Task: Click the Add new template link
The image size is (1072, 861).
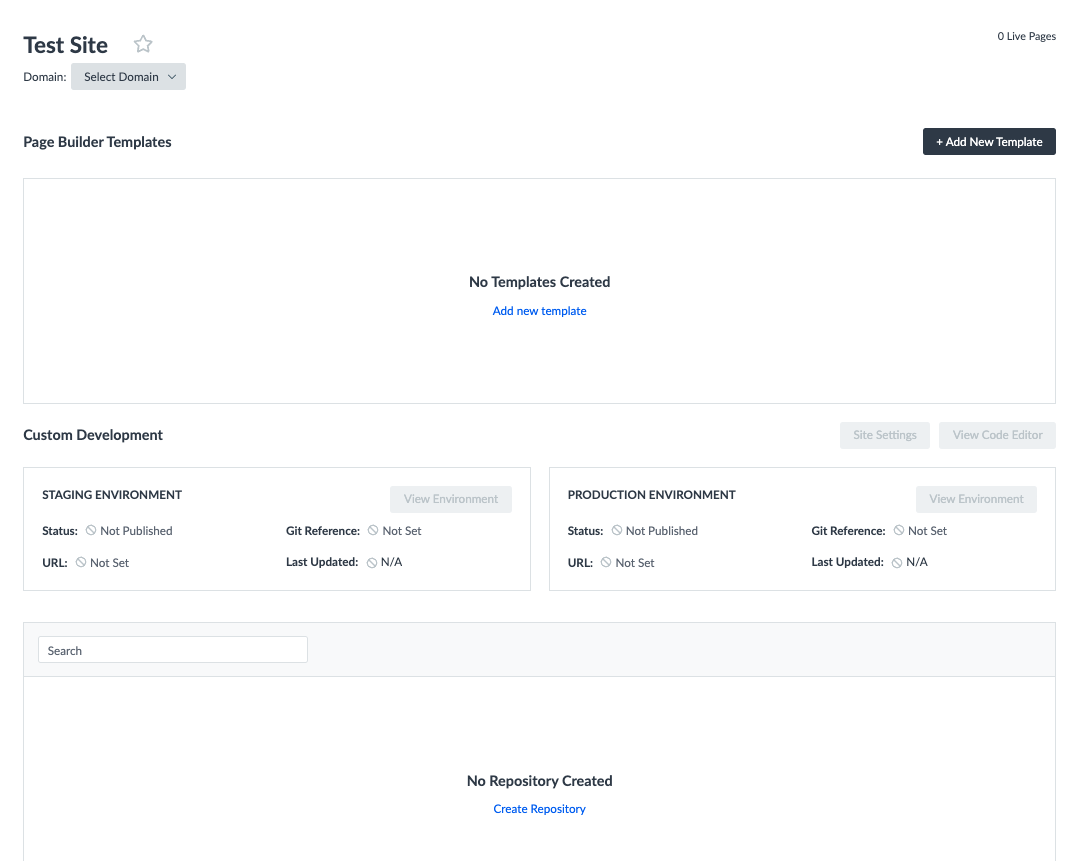Action: 539,311
